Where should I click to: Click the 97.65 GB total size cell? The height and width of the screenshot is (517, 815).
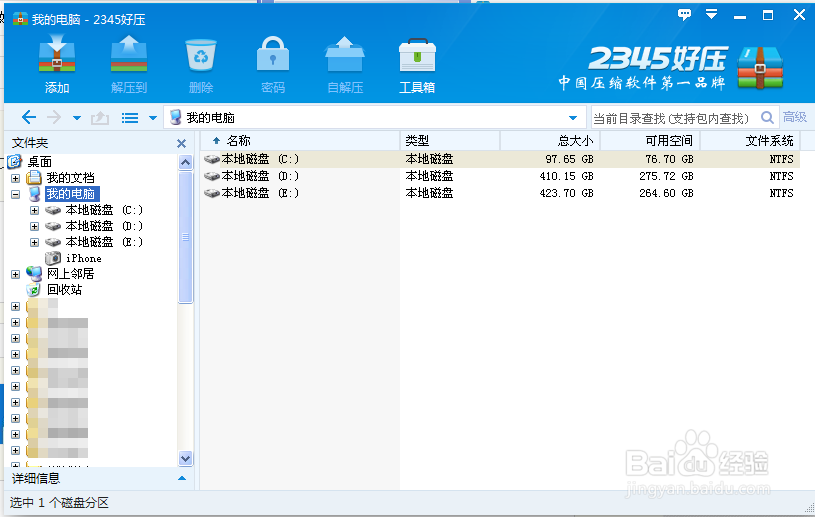click(x=569, y=159)
